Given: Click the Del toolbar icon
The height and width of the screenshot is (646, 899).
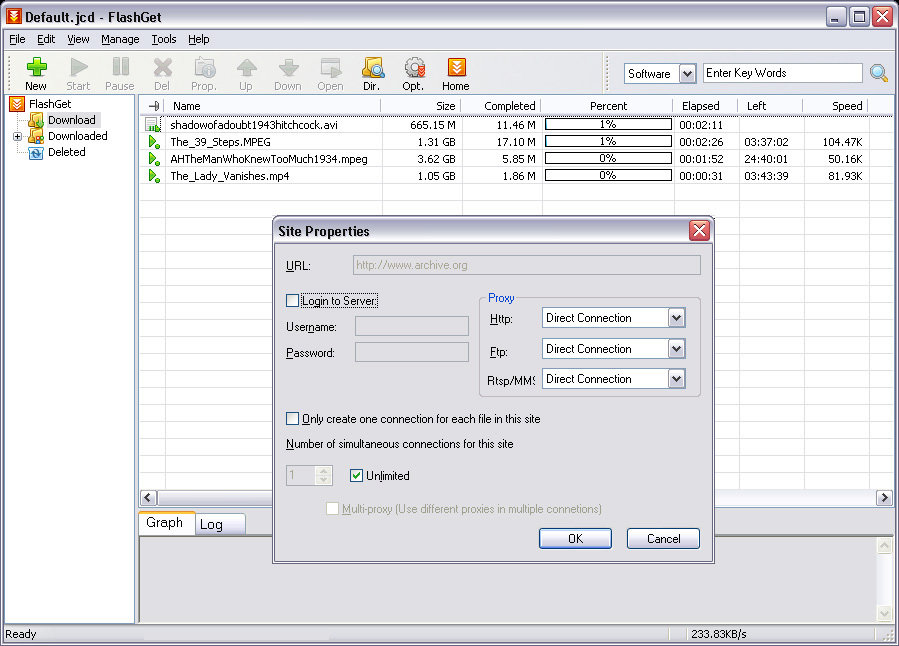Looking at the screenshot, I should click(162, 68).
